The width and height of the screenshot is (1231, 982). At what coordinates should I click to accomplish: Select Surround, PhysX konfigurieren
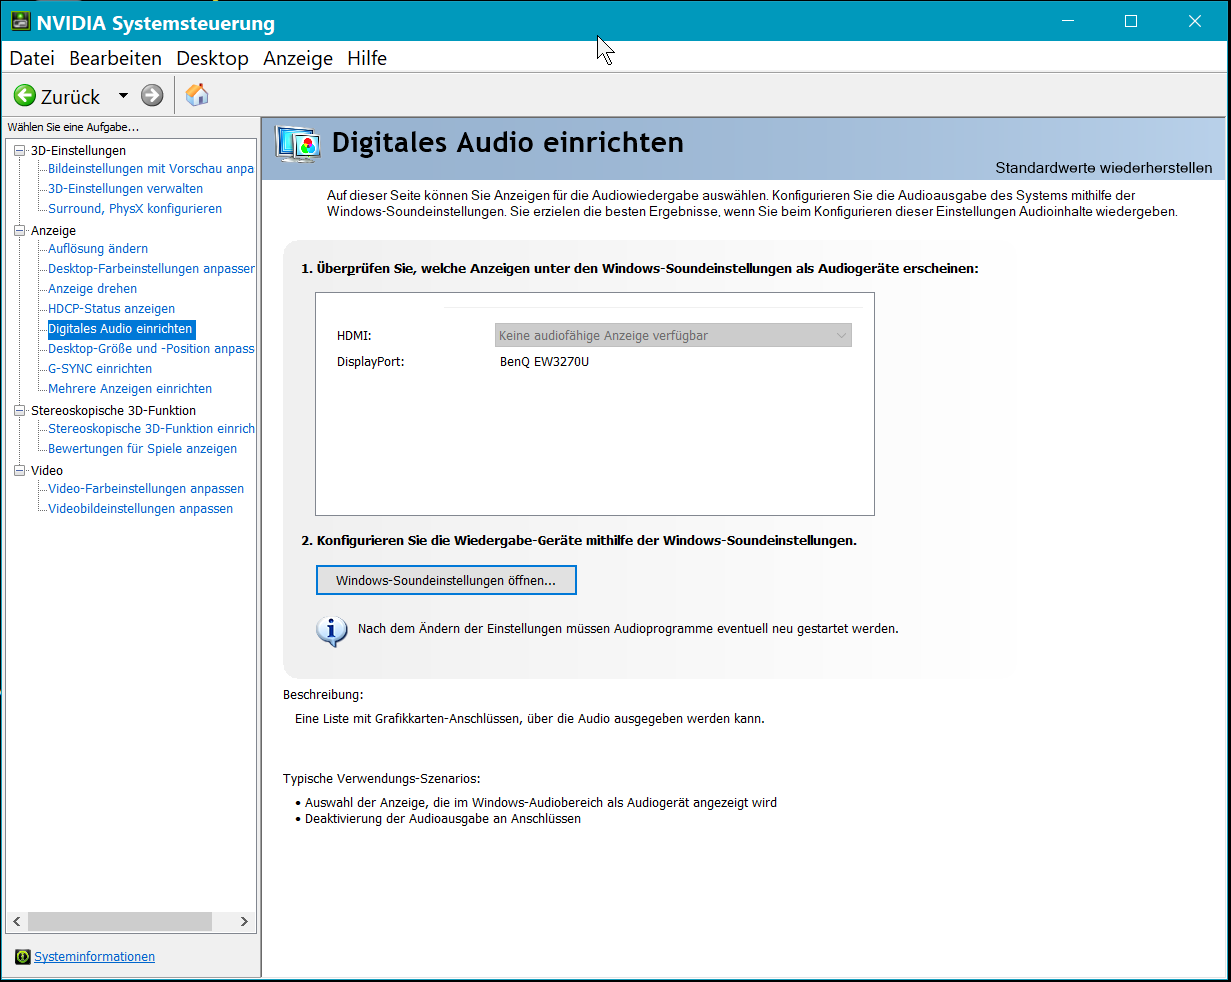[135, 209]
